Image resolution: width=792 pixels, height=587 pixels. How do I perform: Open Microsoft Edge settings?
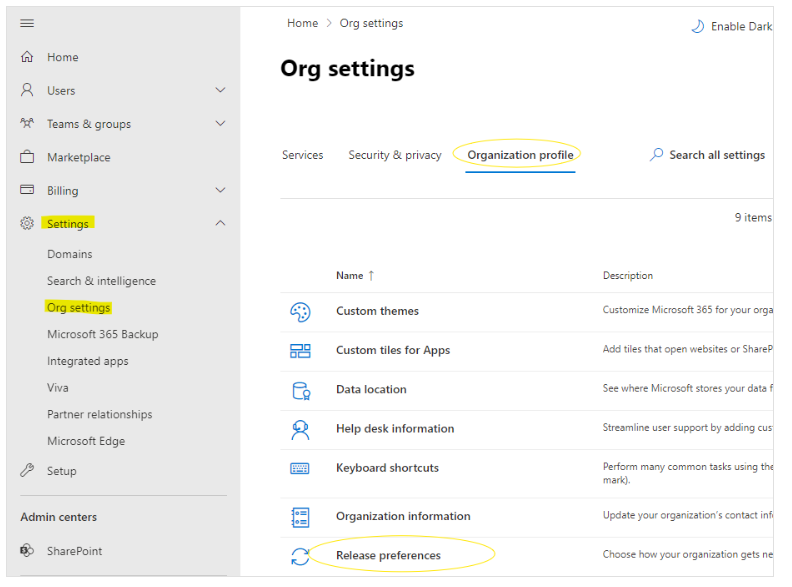86,441
